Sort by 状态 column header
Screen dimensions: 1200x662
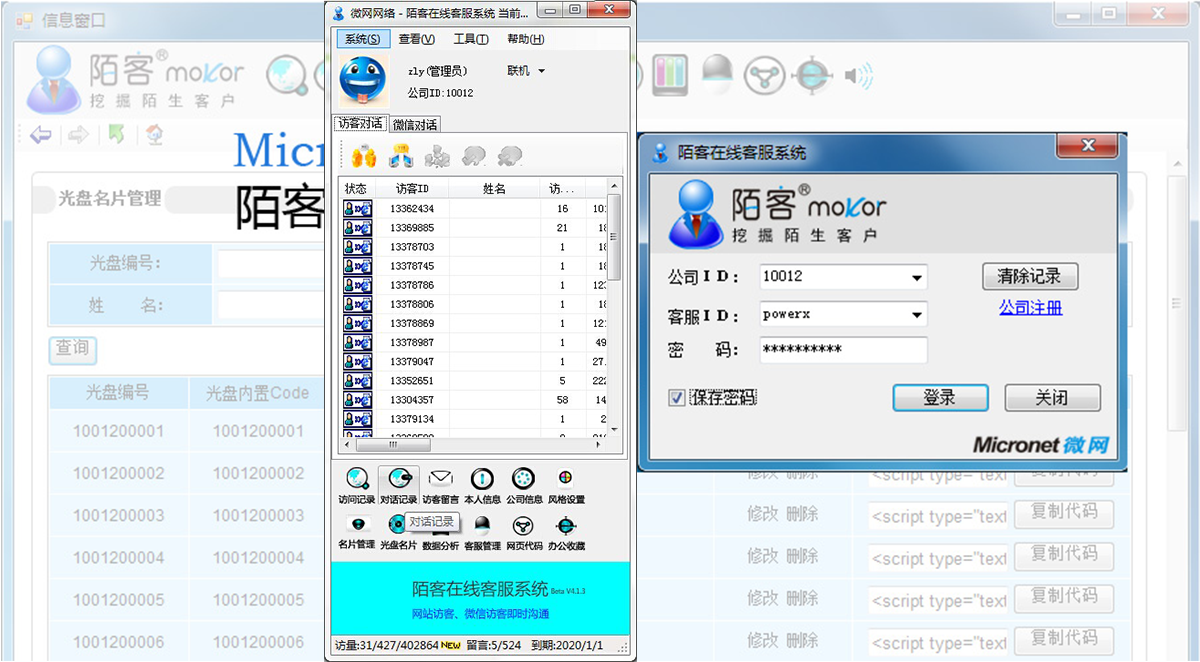pyautogui.click(x=357, y=188)
